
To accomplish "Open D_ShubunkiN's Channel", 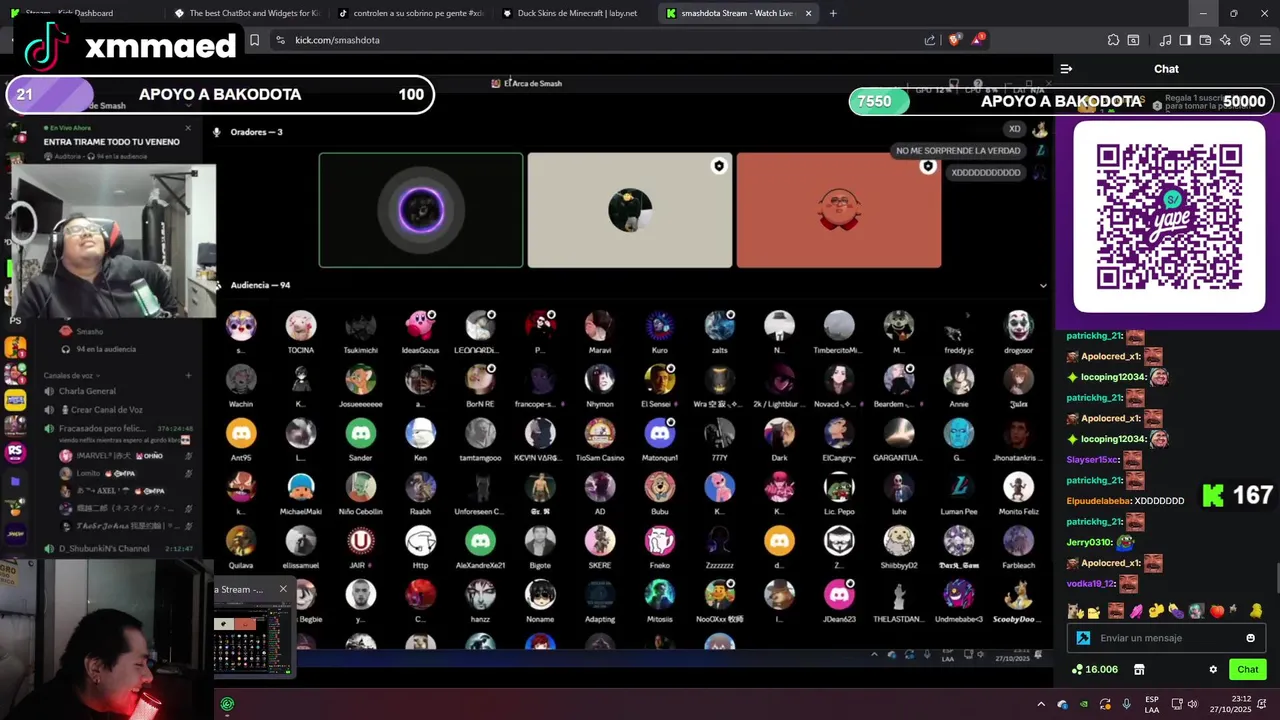I will tap(118, 549).
